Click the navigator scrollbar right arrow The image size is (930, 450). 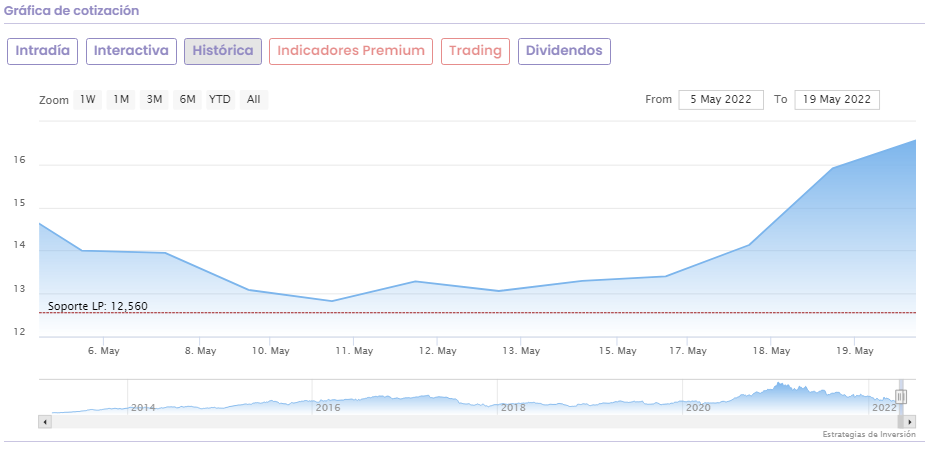point(911,422)
